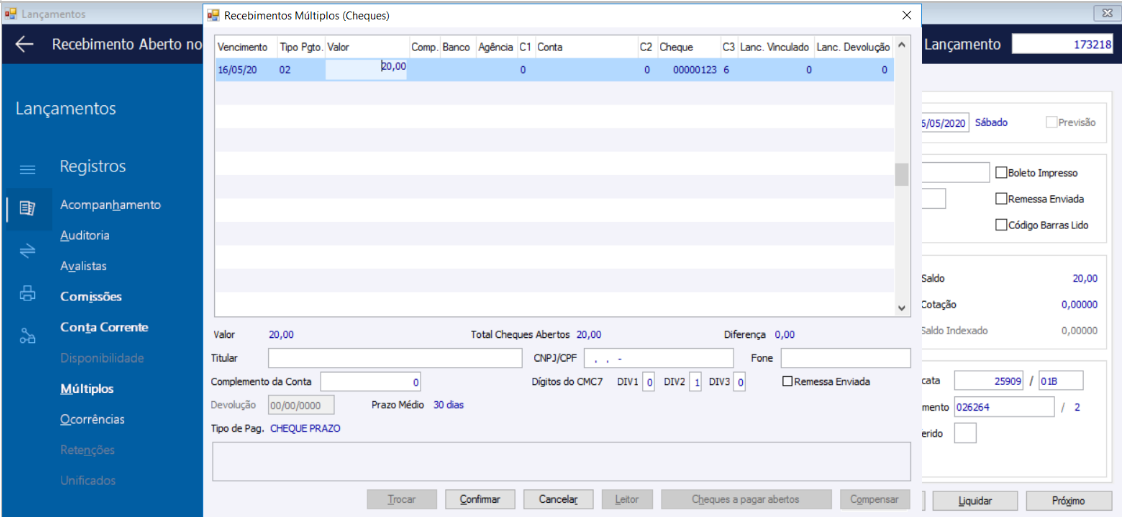Click the Fone input field
The height and width of the screenshot is (517, 1122).
pos(846,358)
